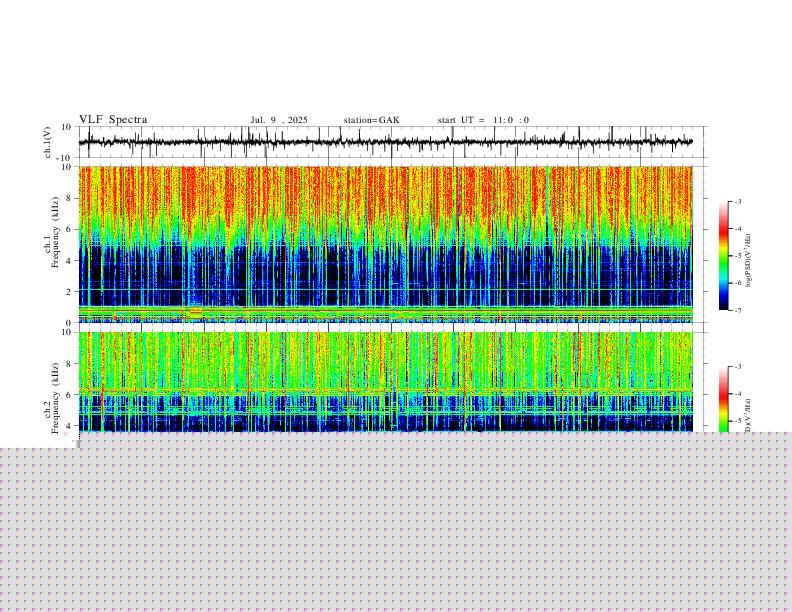Screen dimensions: 792x612
Task: Click the "8" kHz tick on ch.2 axis
Action: 69,364
